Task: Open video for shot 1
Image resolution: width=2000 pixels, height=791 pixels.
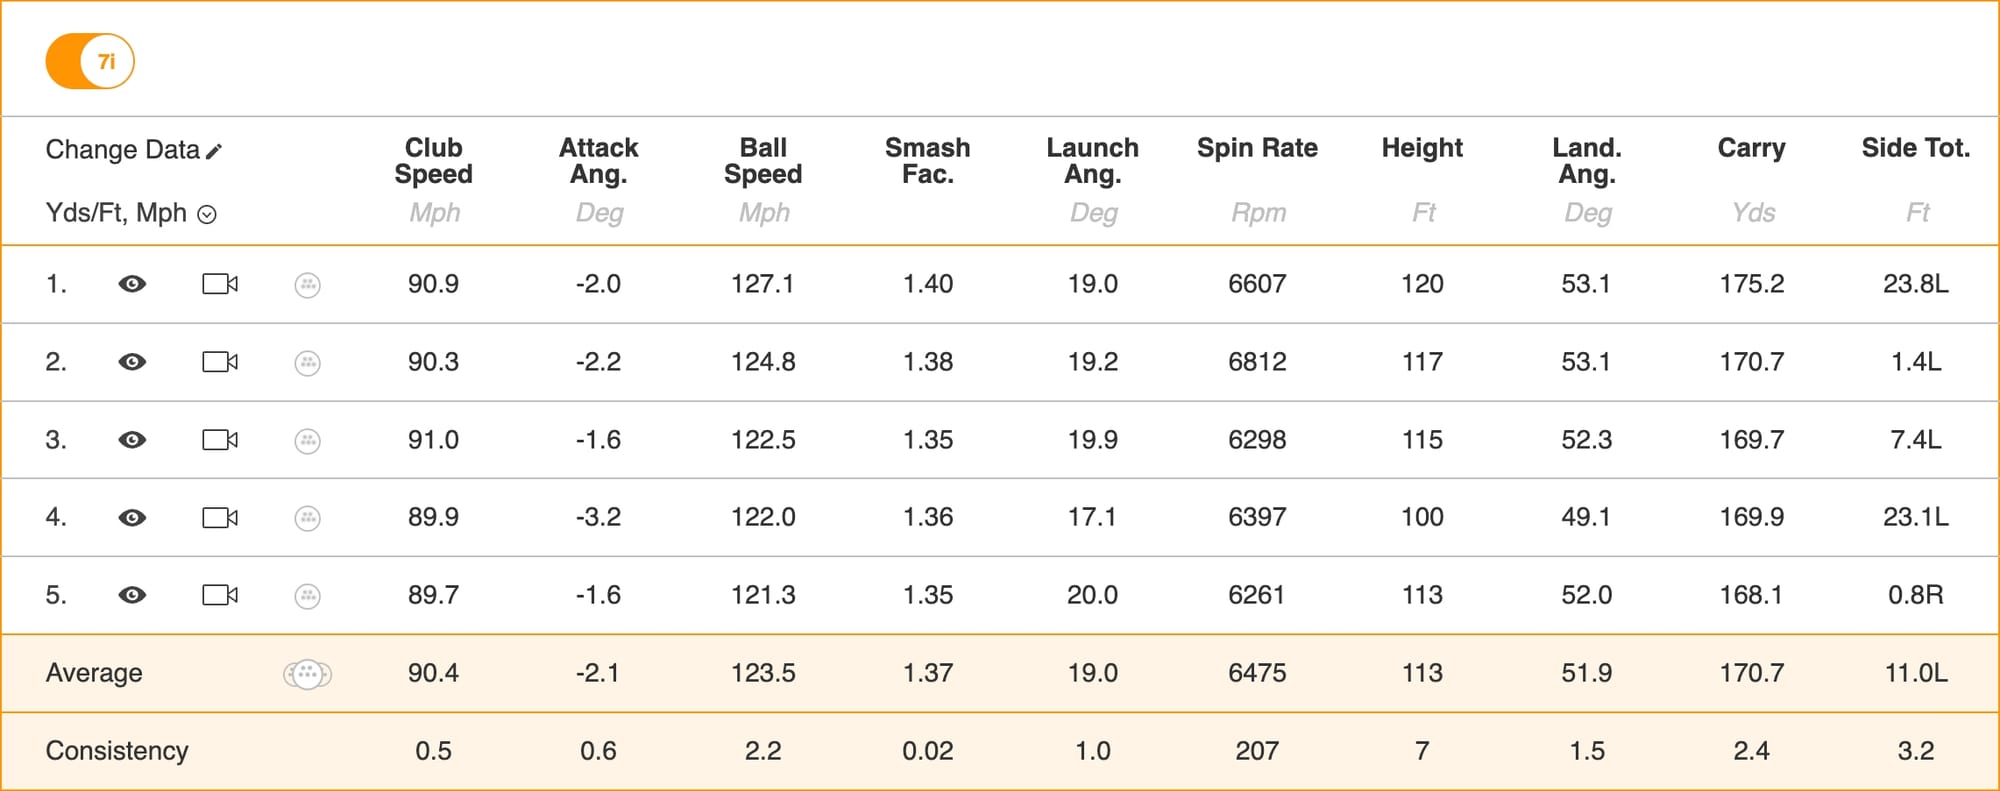Action: (220, 284)
